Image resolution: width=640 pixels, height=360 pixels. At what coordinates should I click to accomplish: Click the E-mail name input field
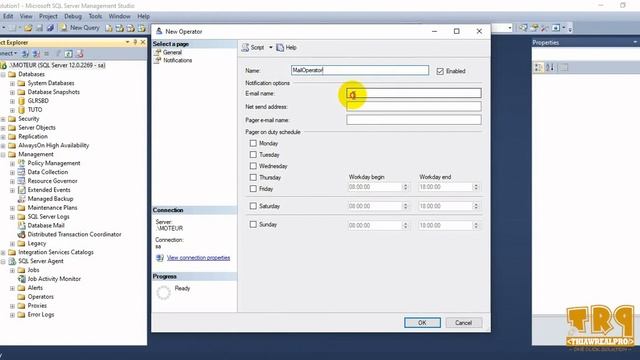point(414,93)
